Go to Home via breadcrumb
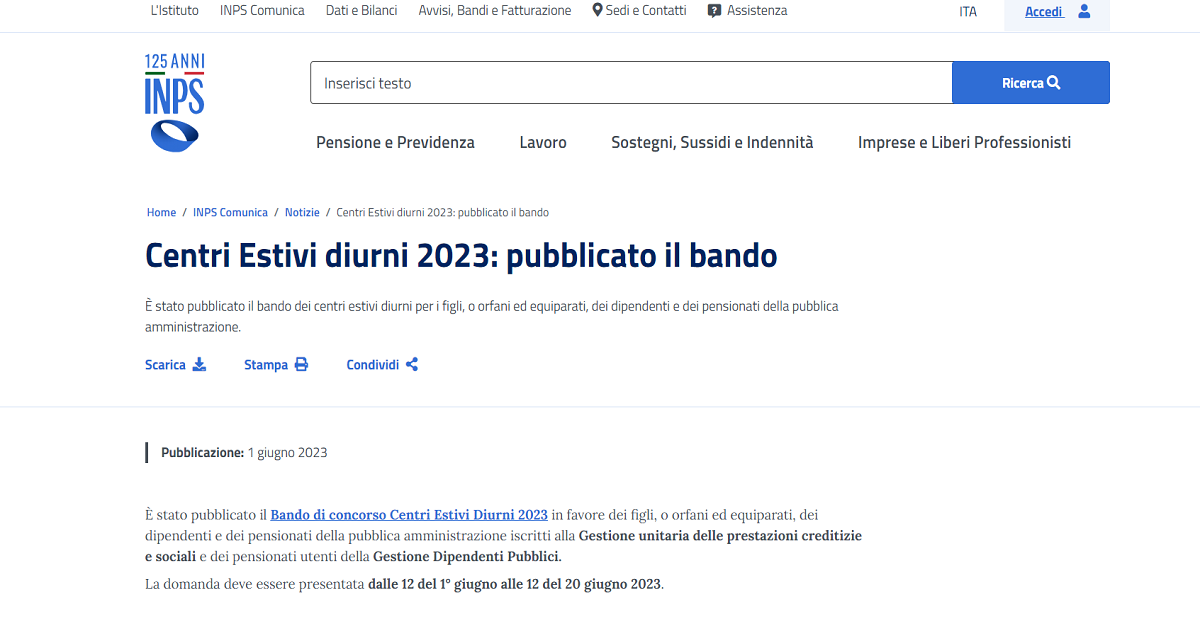1200x634 pixels. pos(161,212)
